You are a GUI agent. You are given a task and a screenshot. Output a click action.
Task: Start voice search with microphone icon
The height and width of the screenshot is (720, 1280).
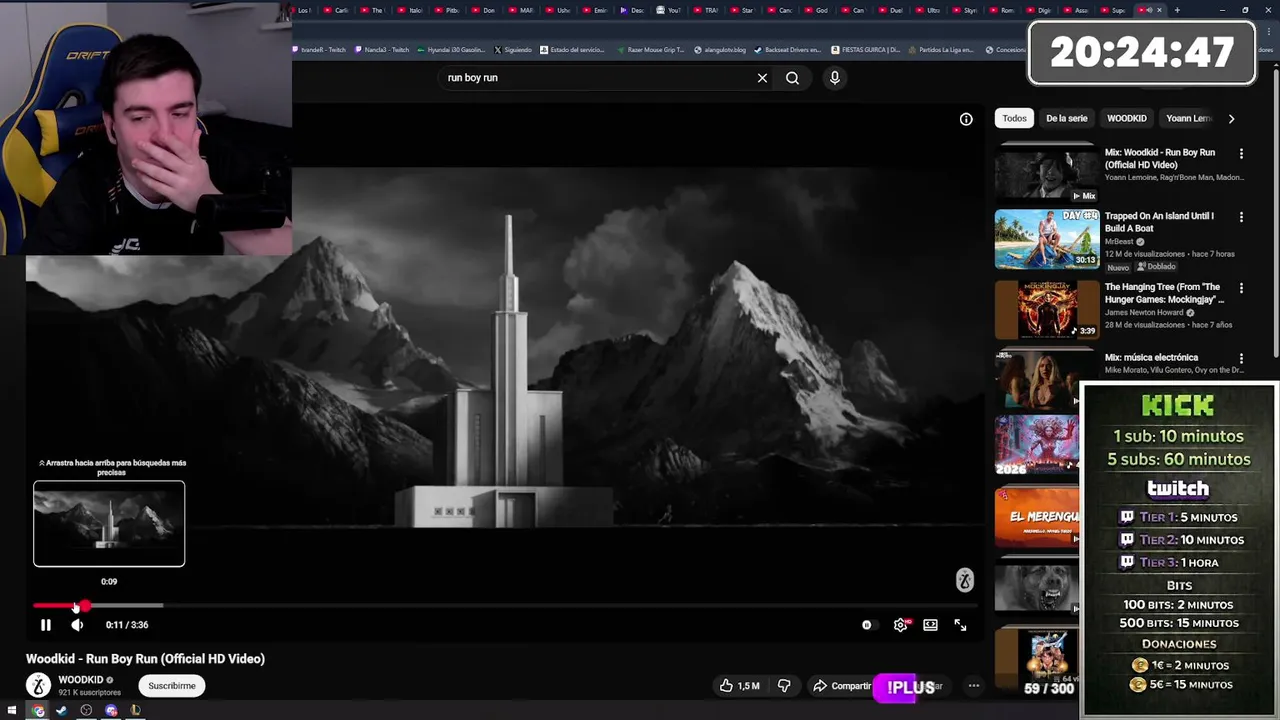click(834, 78)
